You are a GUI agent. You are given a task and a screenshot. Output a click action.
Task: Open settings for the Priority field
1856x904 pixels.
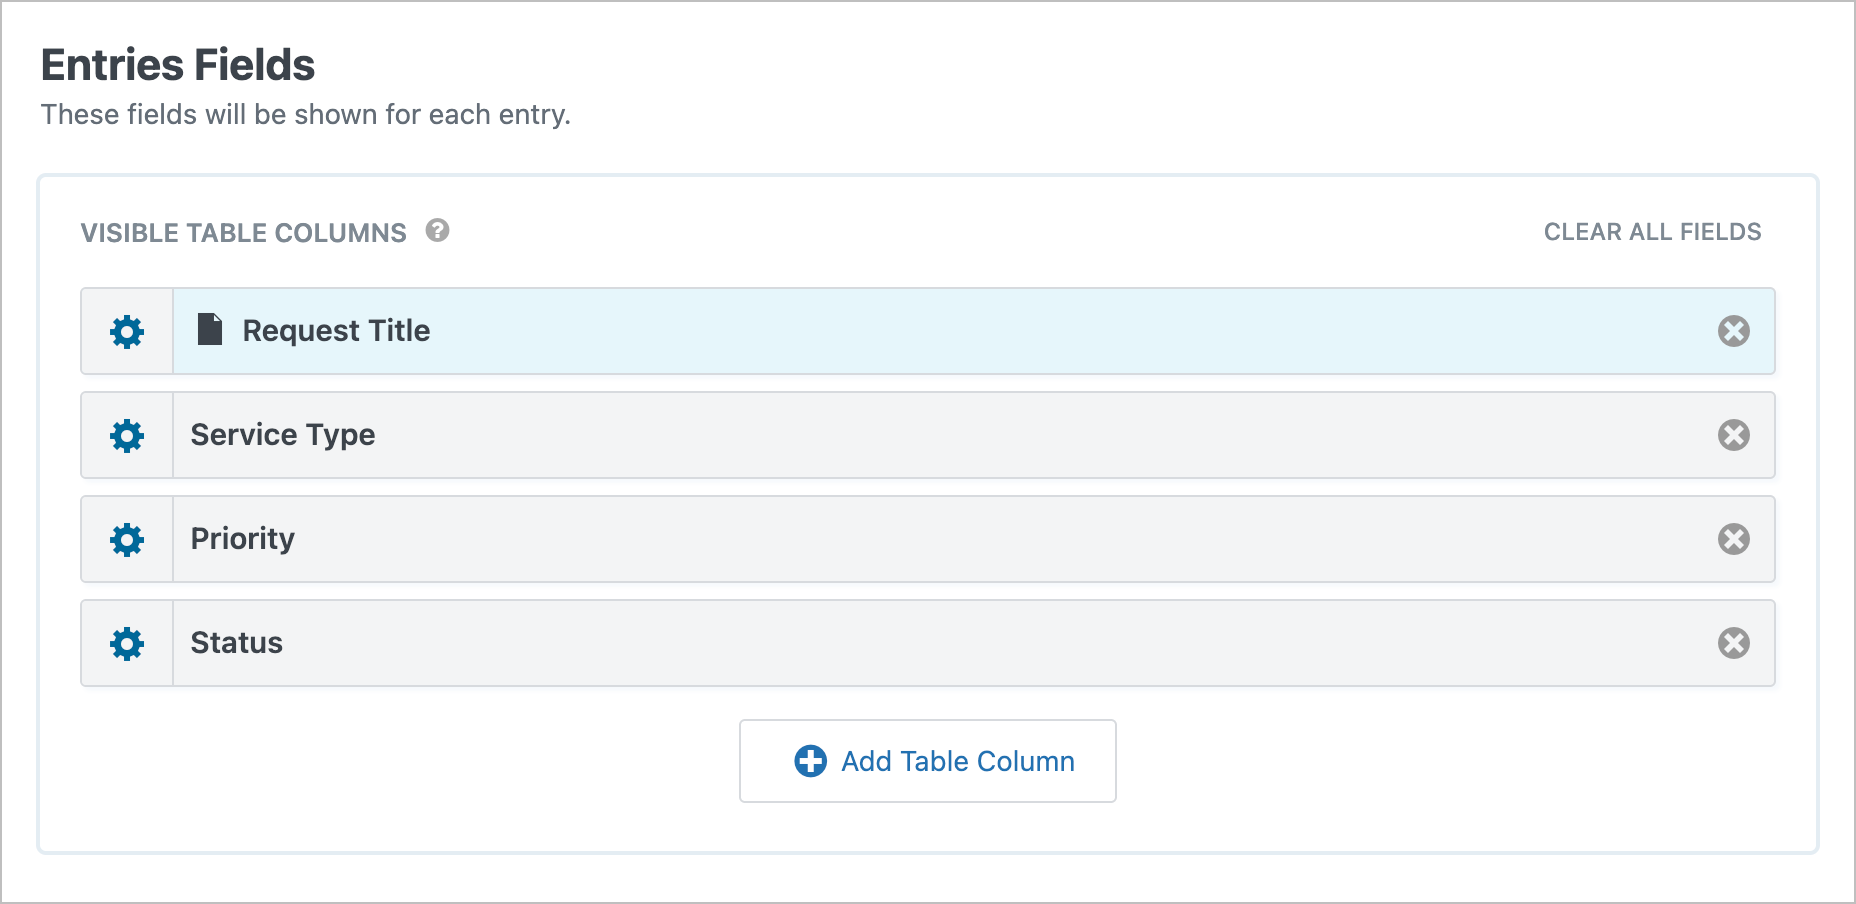click(x=126, y=539)
